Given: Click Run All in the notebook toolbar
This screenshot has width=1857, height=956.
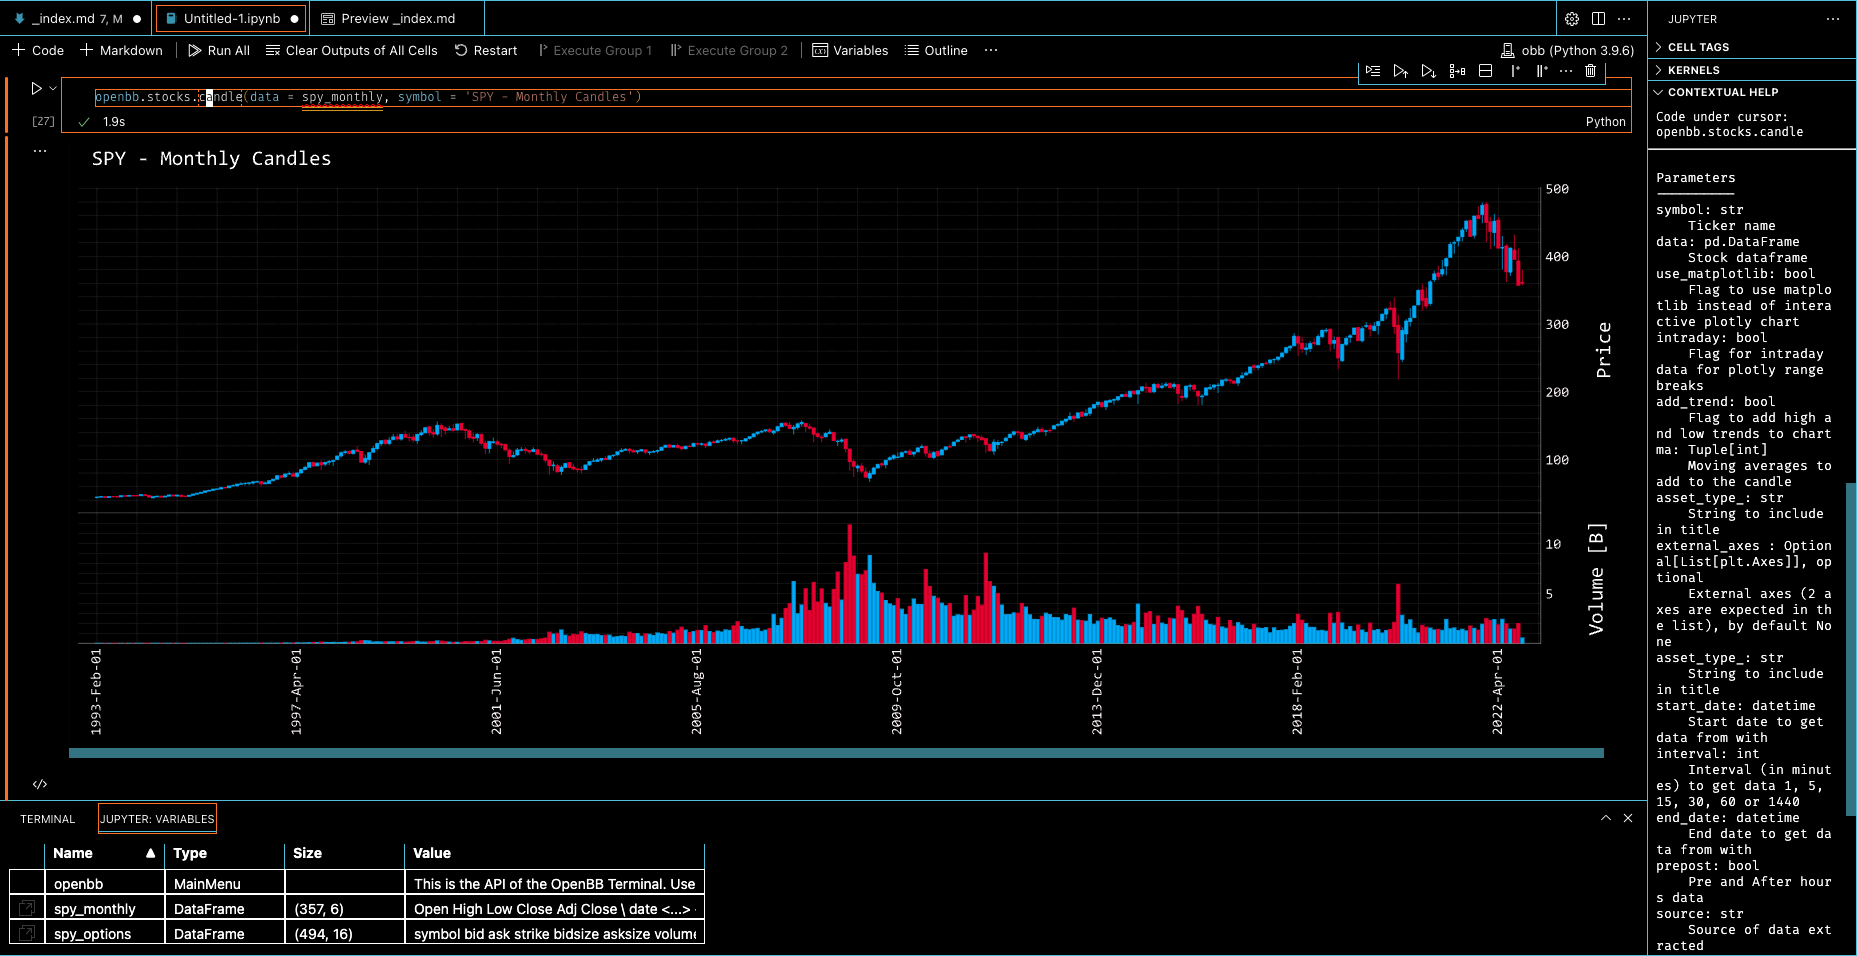Looking at the screenshot, I should tap(219, 50).
